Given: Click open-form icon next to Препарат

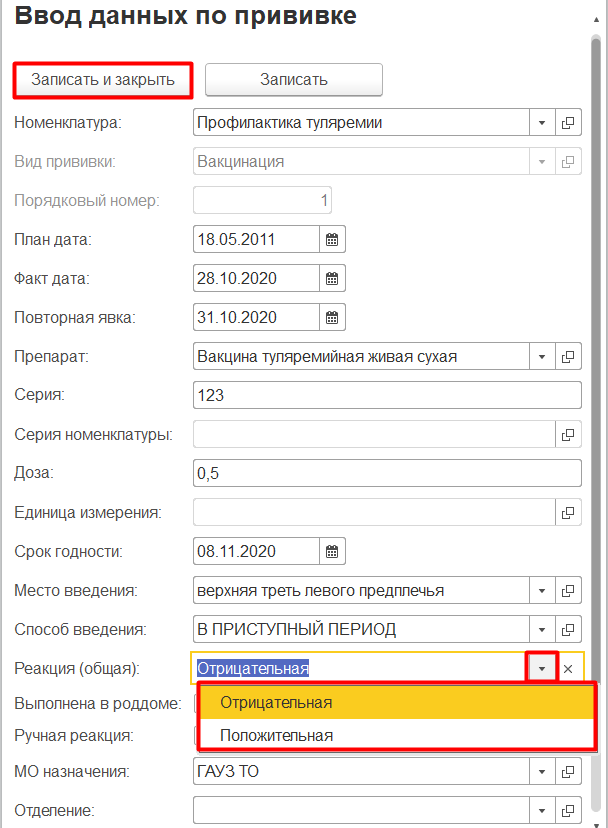Looking at the screenshot, I should click(x=568, y=357).
